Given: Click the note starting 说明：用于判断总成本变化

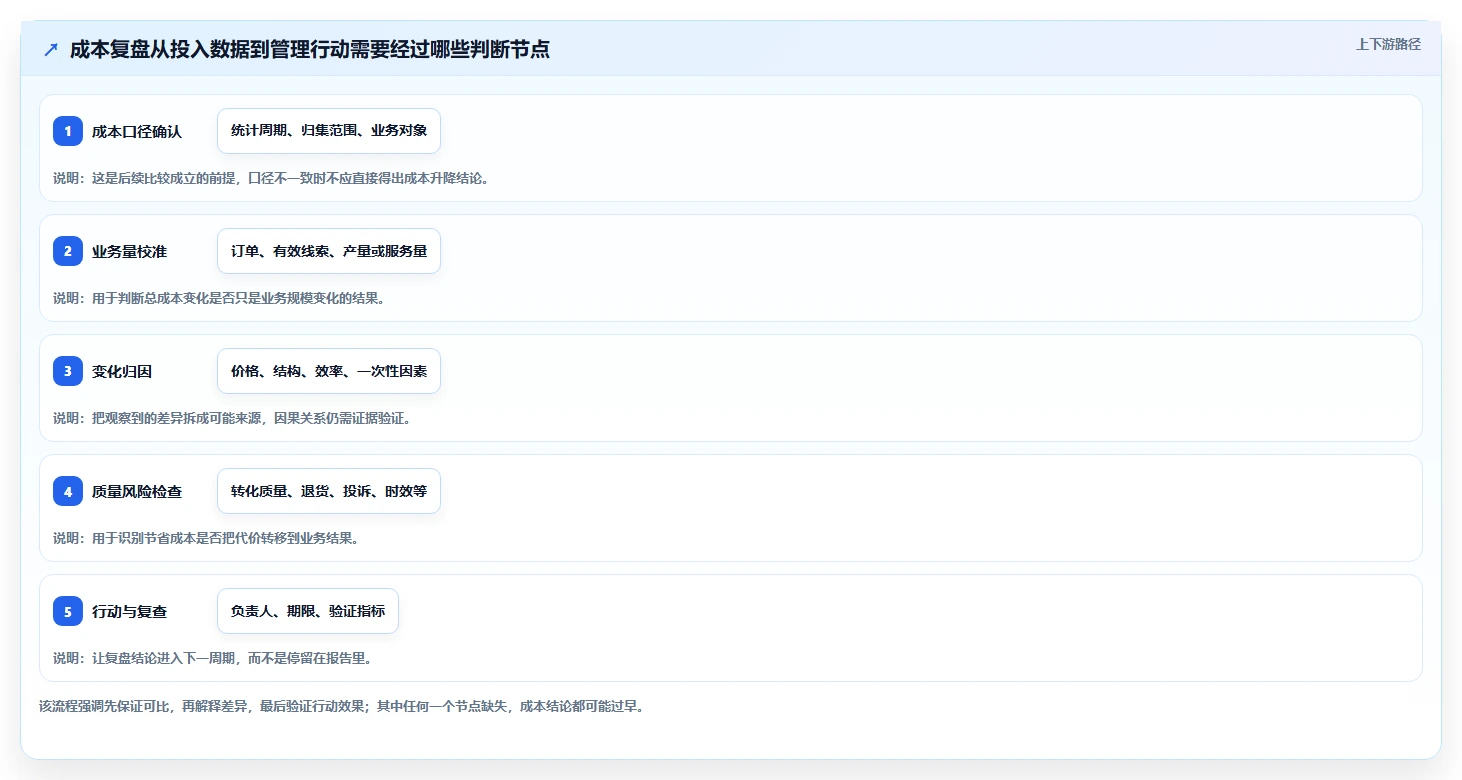Looking at the screenshot, I should [219, 298].
